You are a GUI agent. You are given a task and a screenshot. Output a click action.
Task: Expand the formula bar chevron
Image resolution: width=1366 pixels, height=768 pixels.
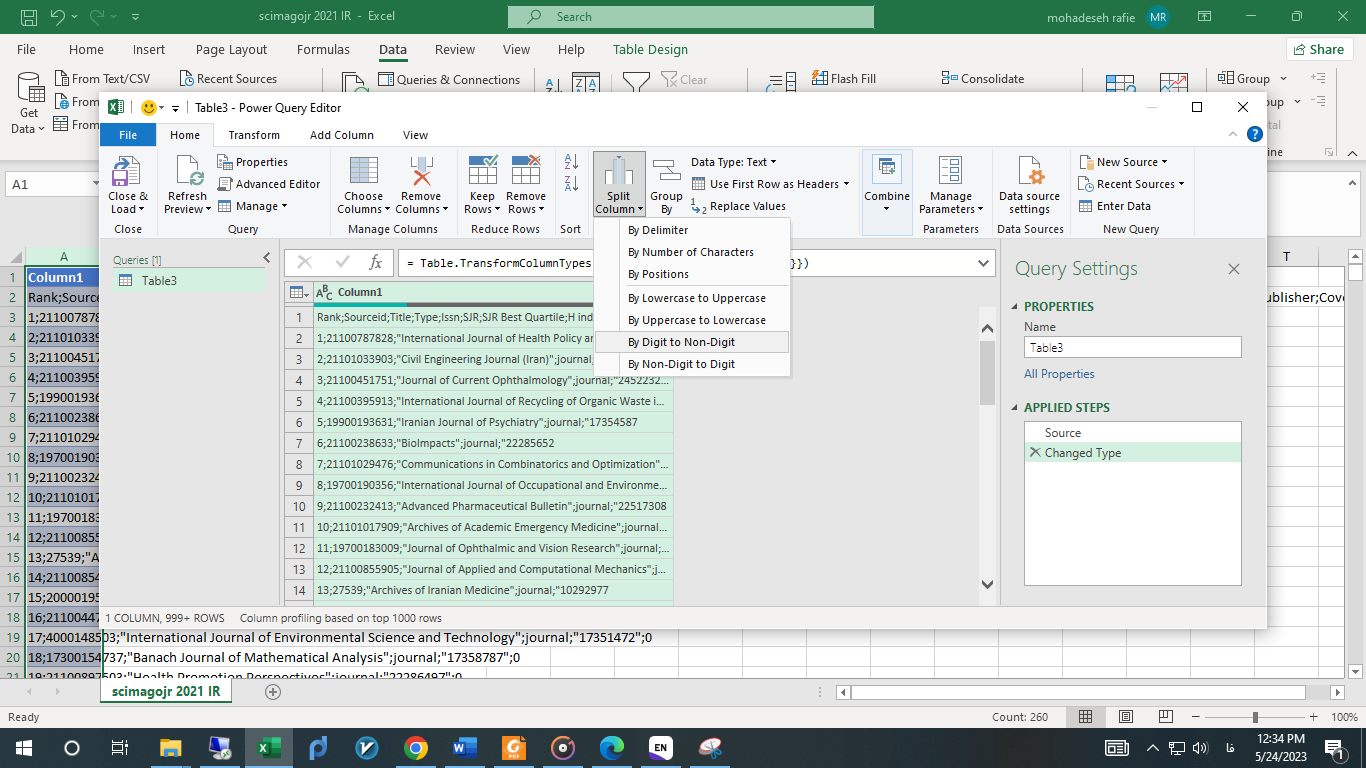[x=984, y=263]
